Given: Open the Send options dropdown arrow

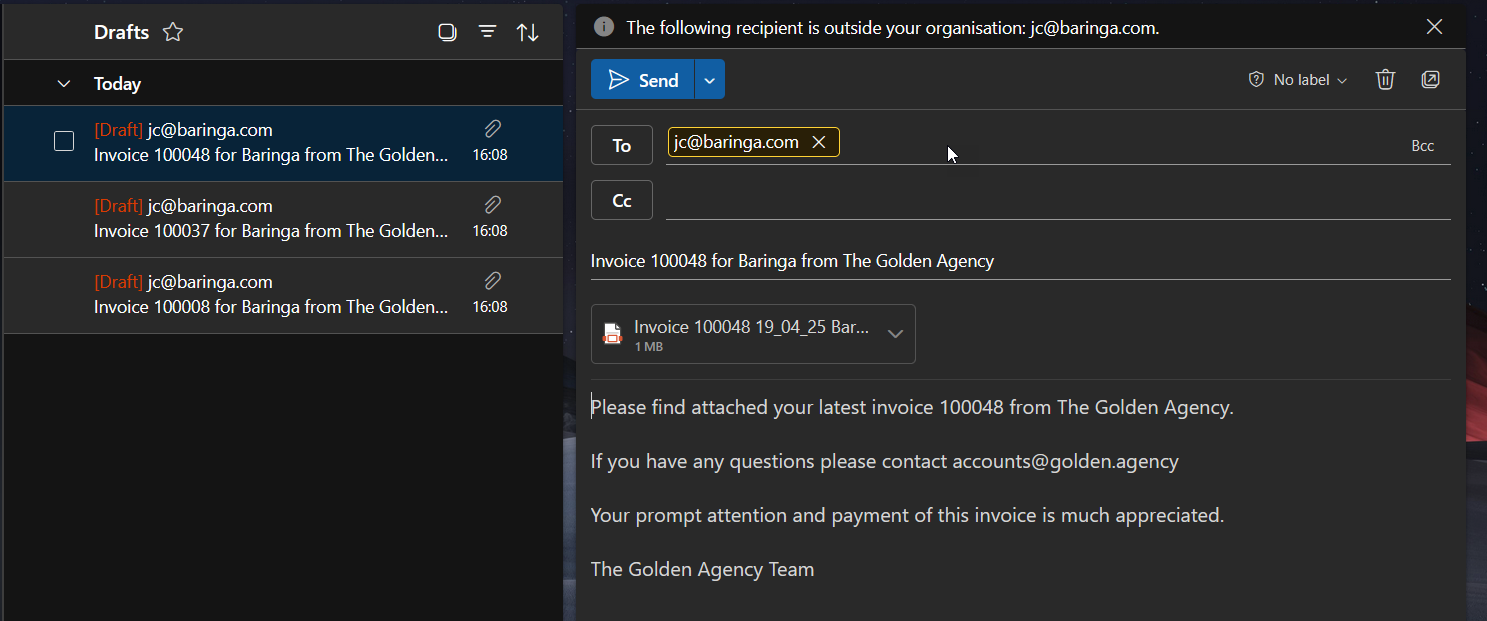Looking at the screenshot, I should [709, 80].
